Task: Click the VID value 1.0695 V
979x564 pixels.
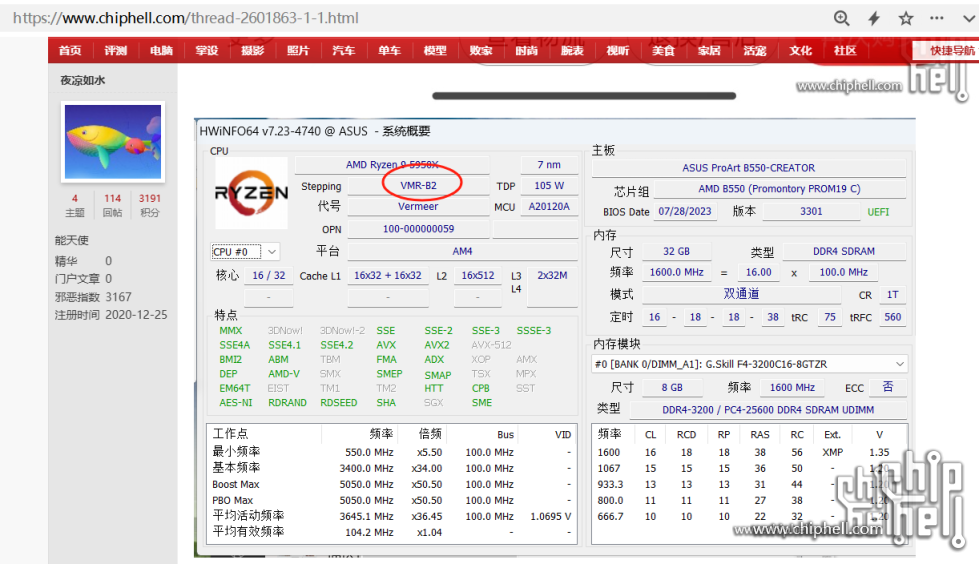Action: coord(551,517)
